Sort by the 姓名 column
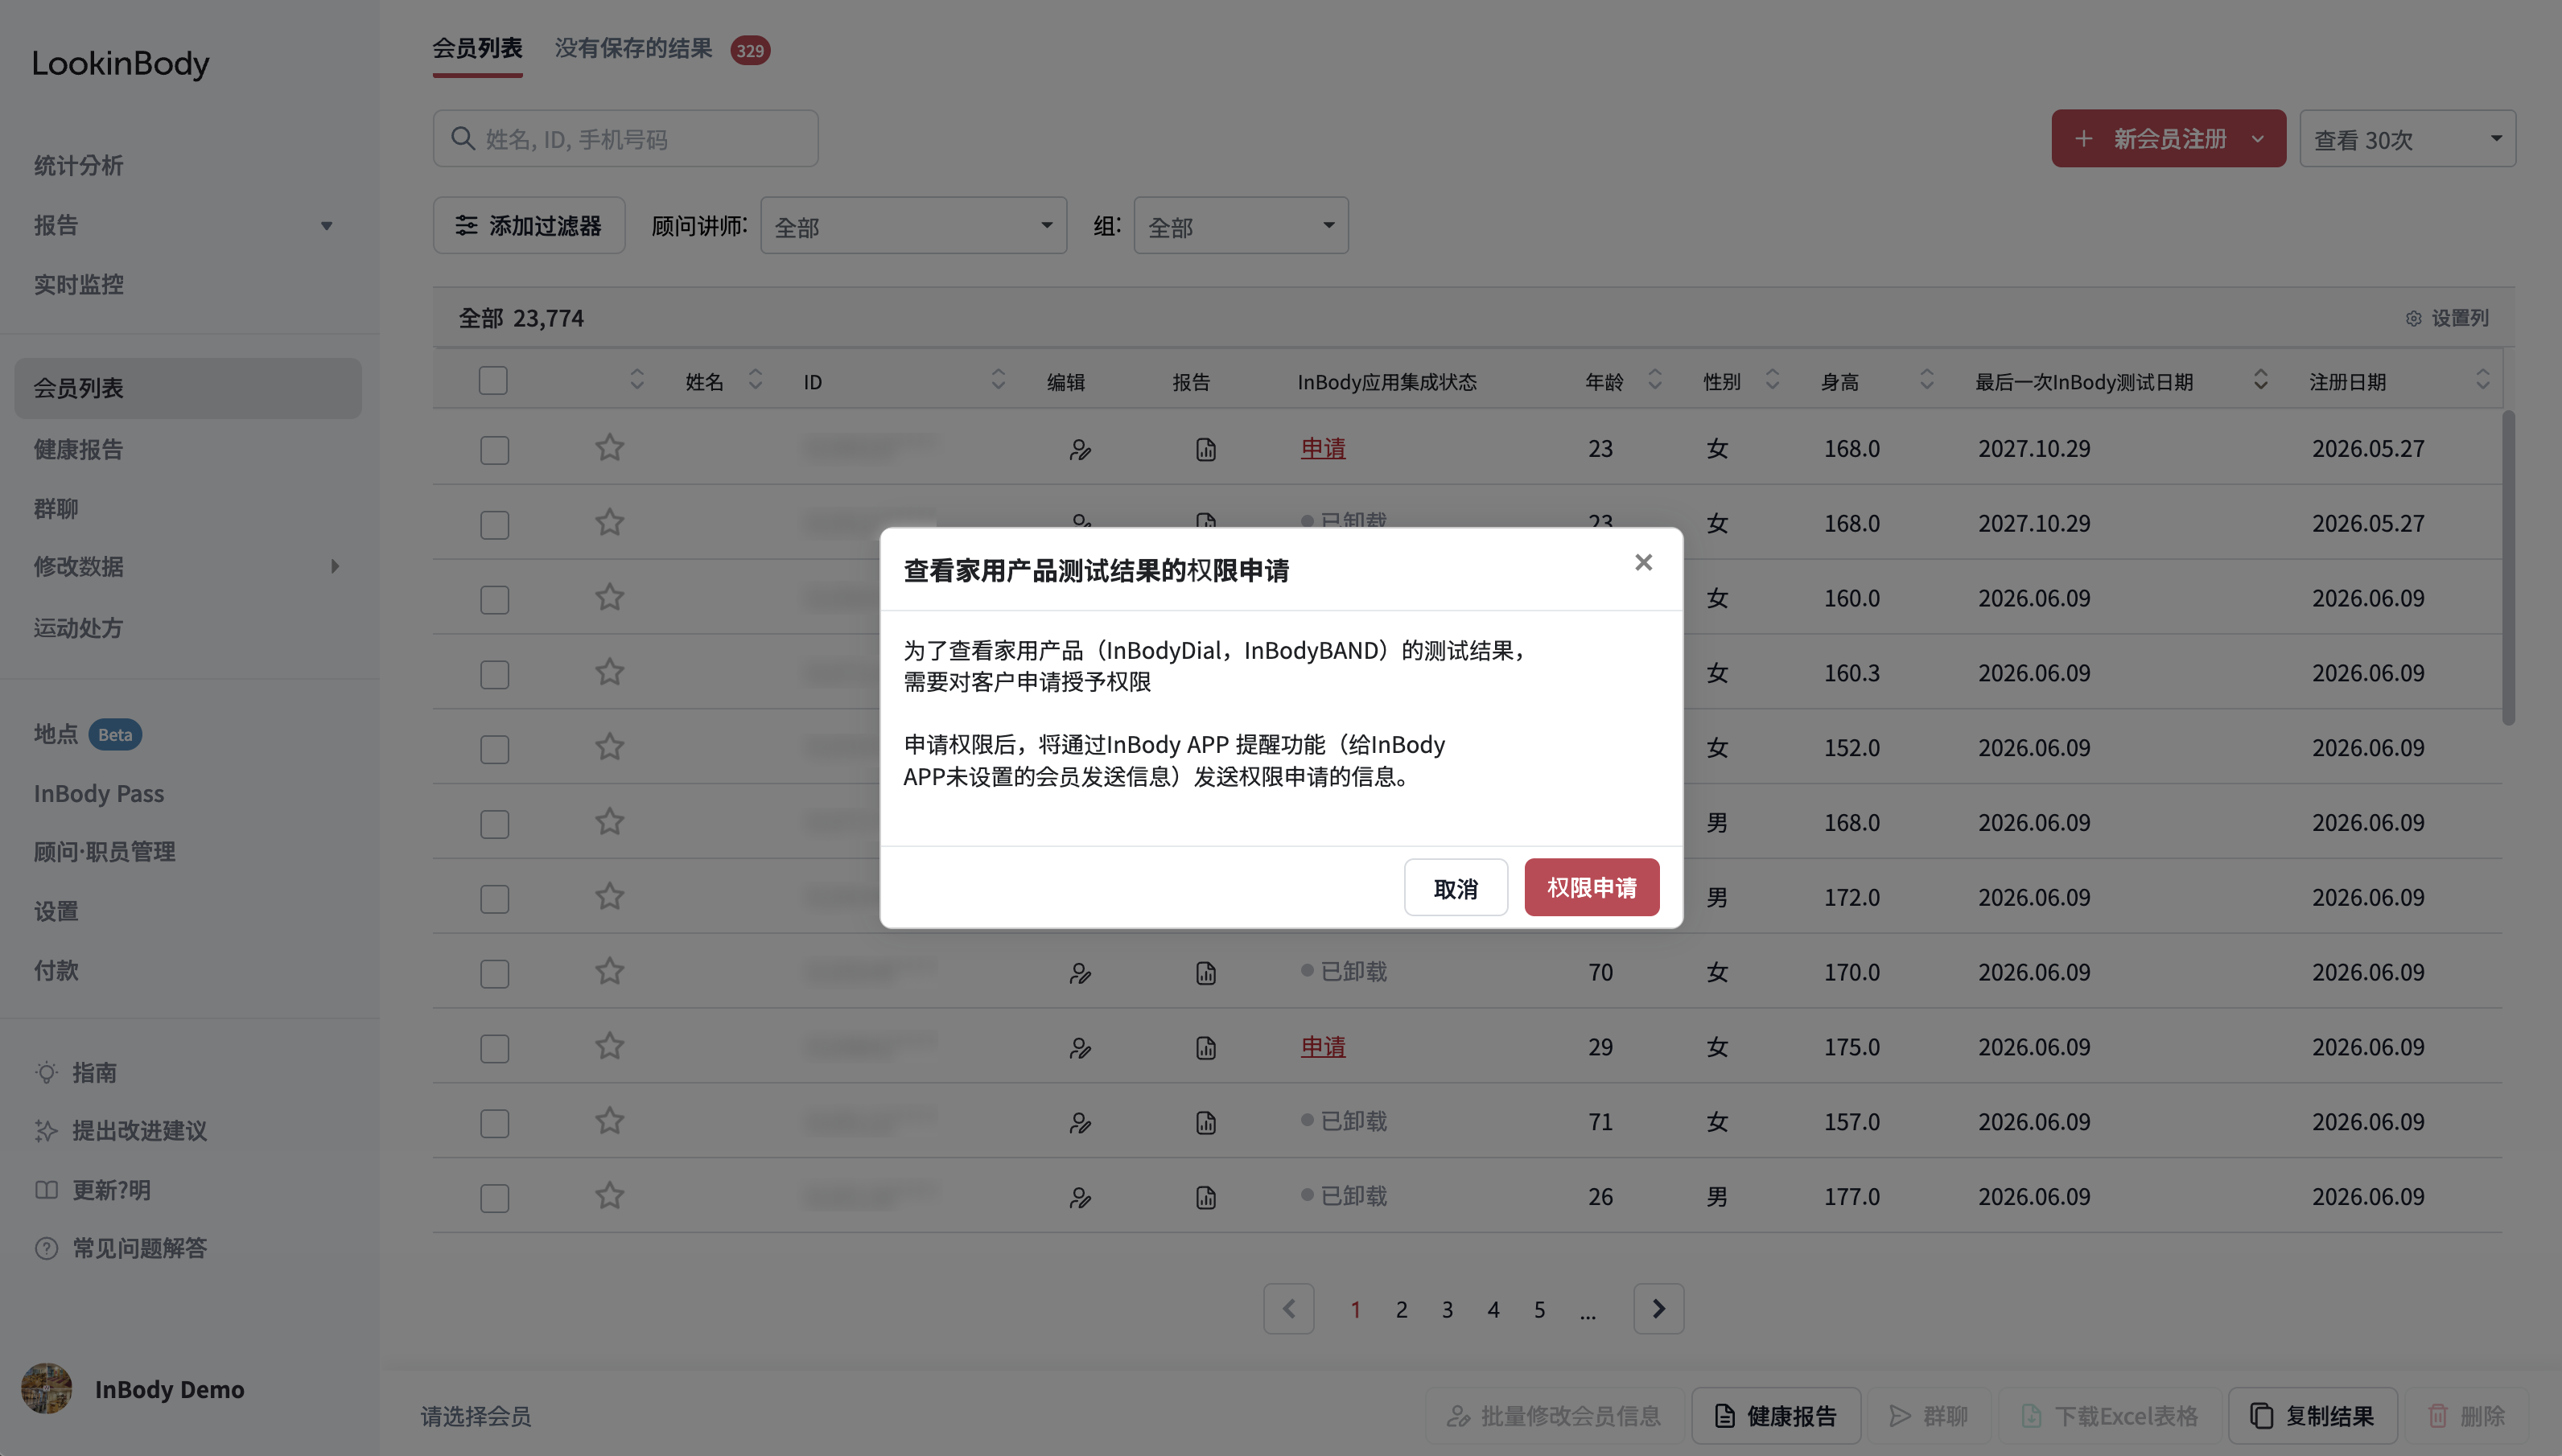 point(755,380)
